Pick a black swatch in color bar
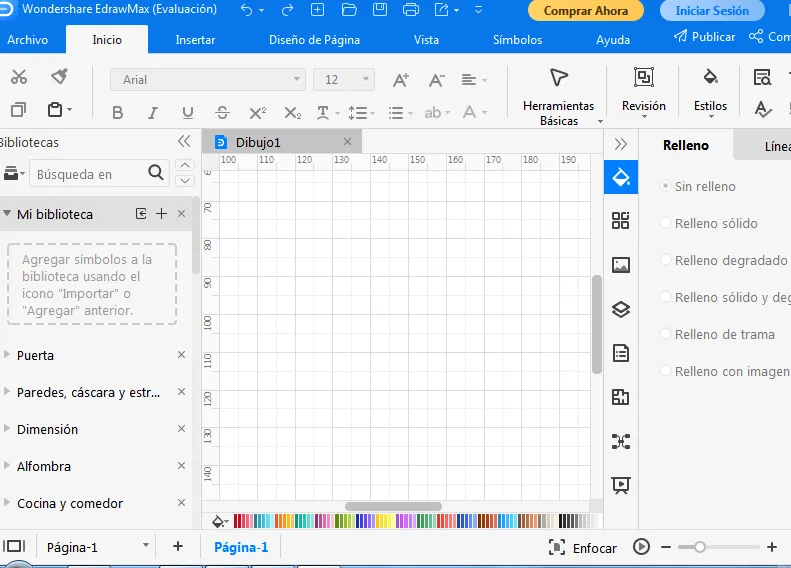Screen dimensions: 791x568 (561, 521)
